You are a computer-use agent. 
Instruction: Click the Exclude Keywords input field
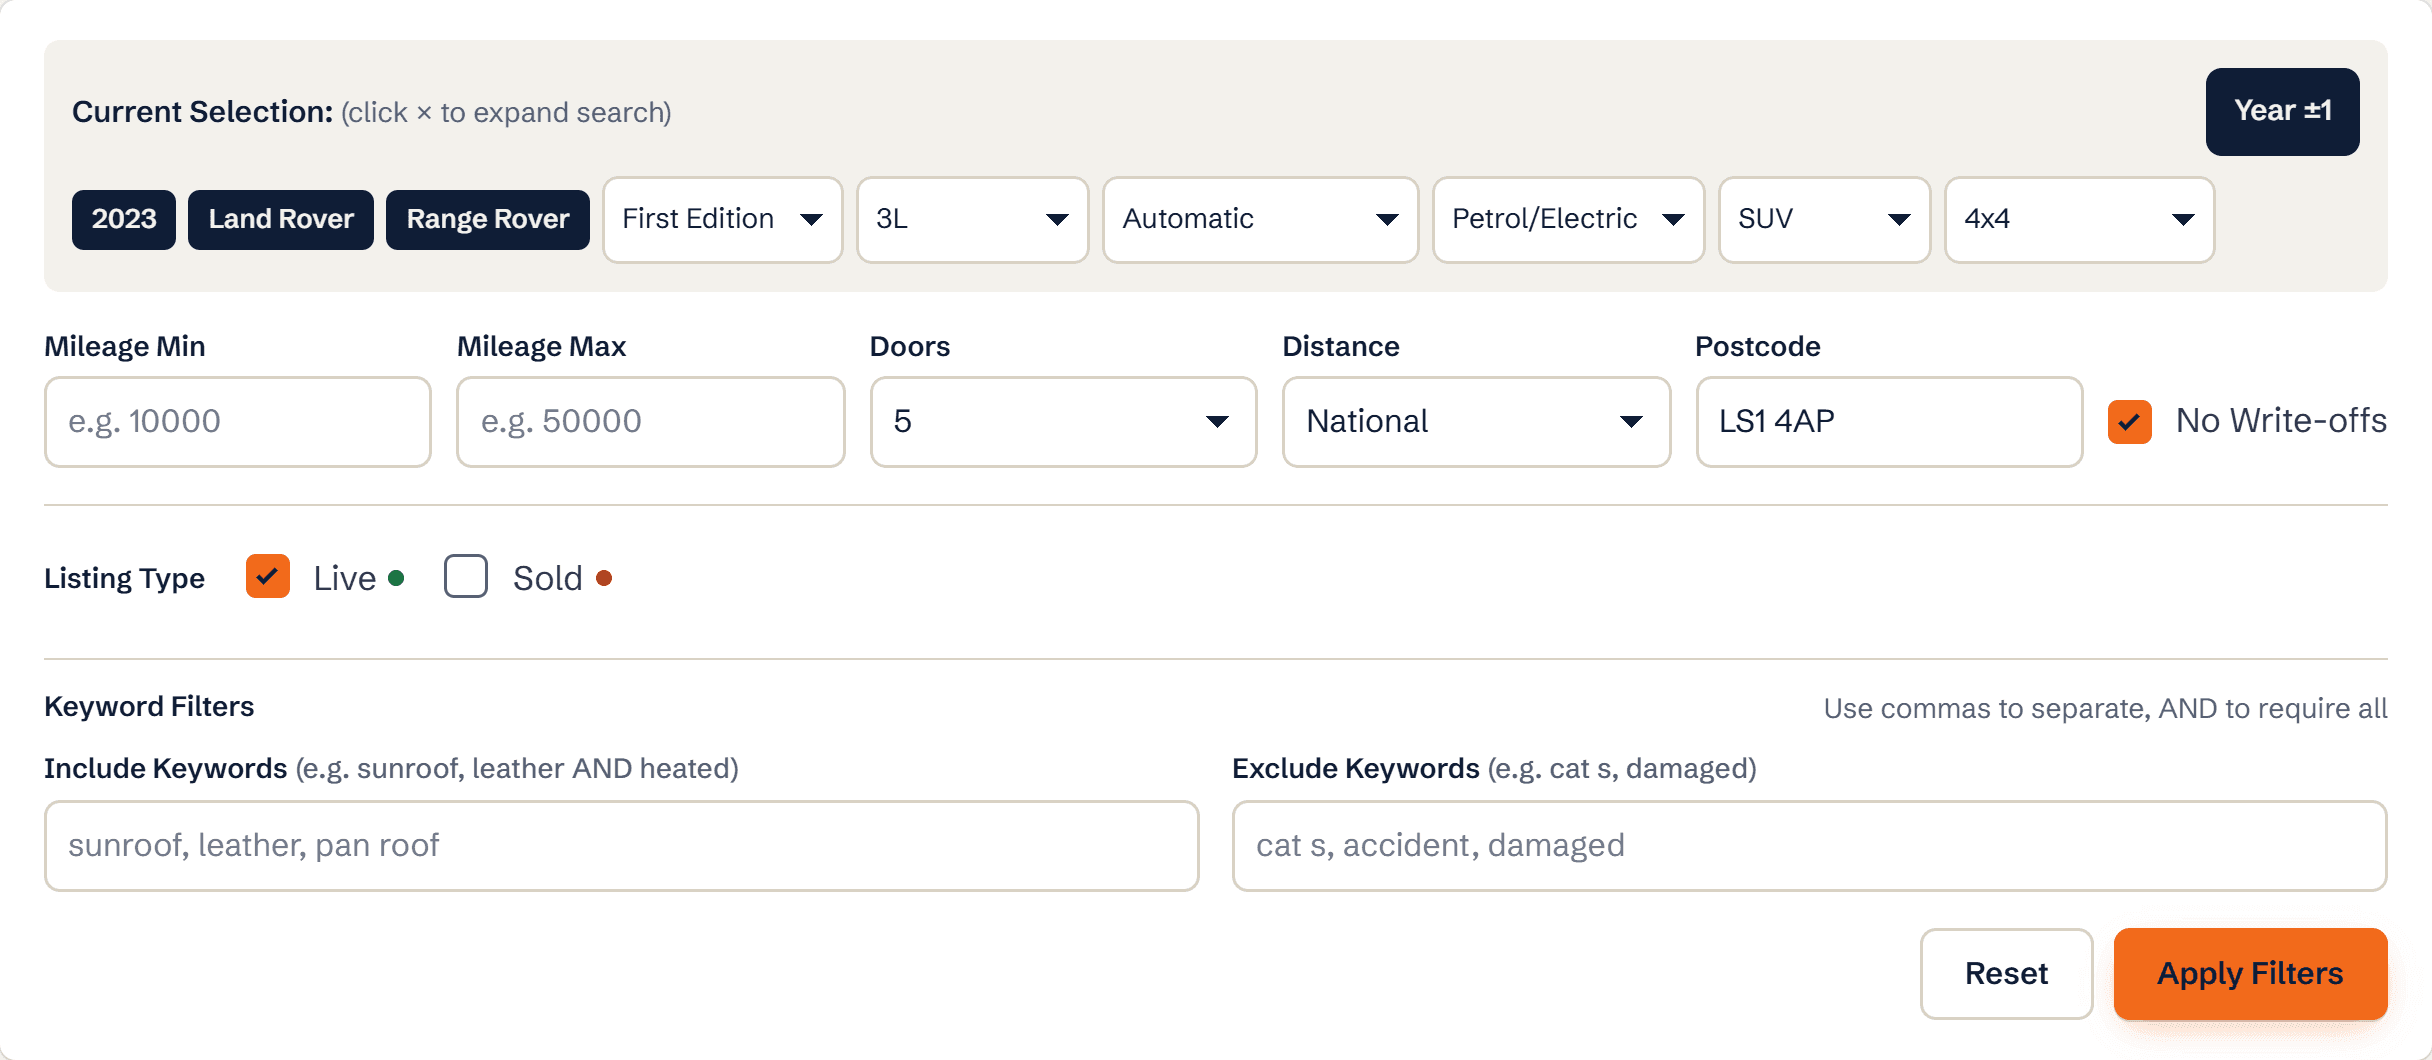pyautogui.click(x=1810, y=845)
